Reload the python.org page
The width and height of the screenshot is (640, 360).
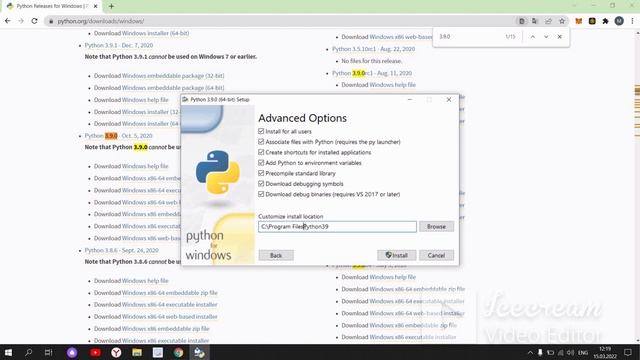coord(34,21)
